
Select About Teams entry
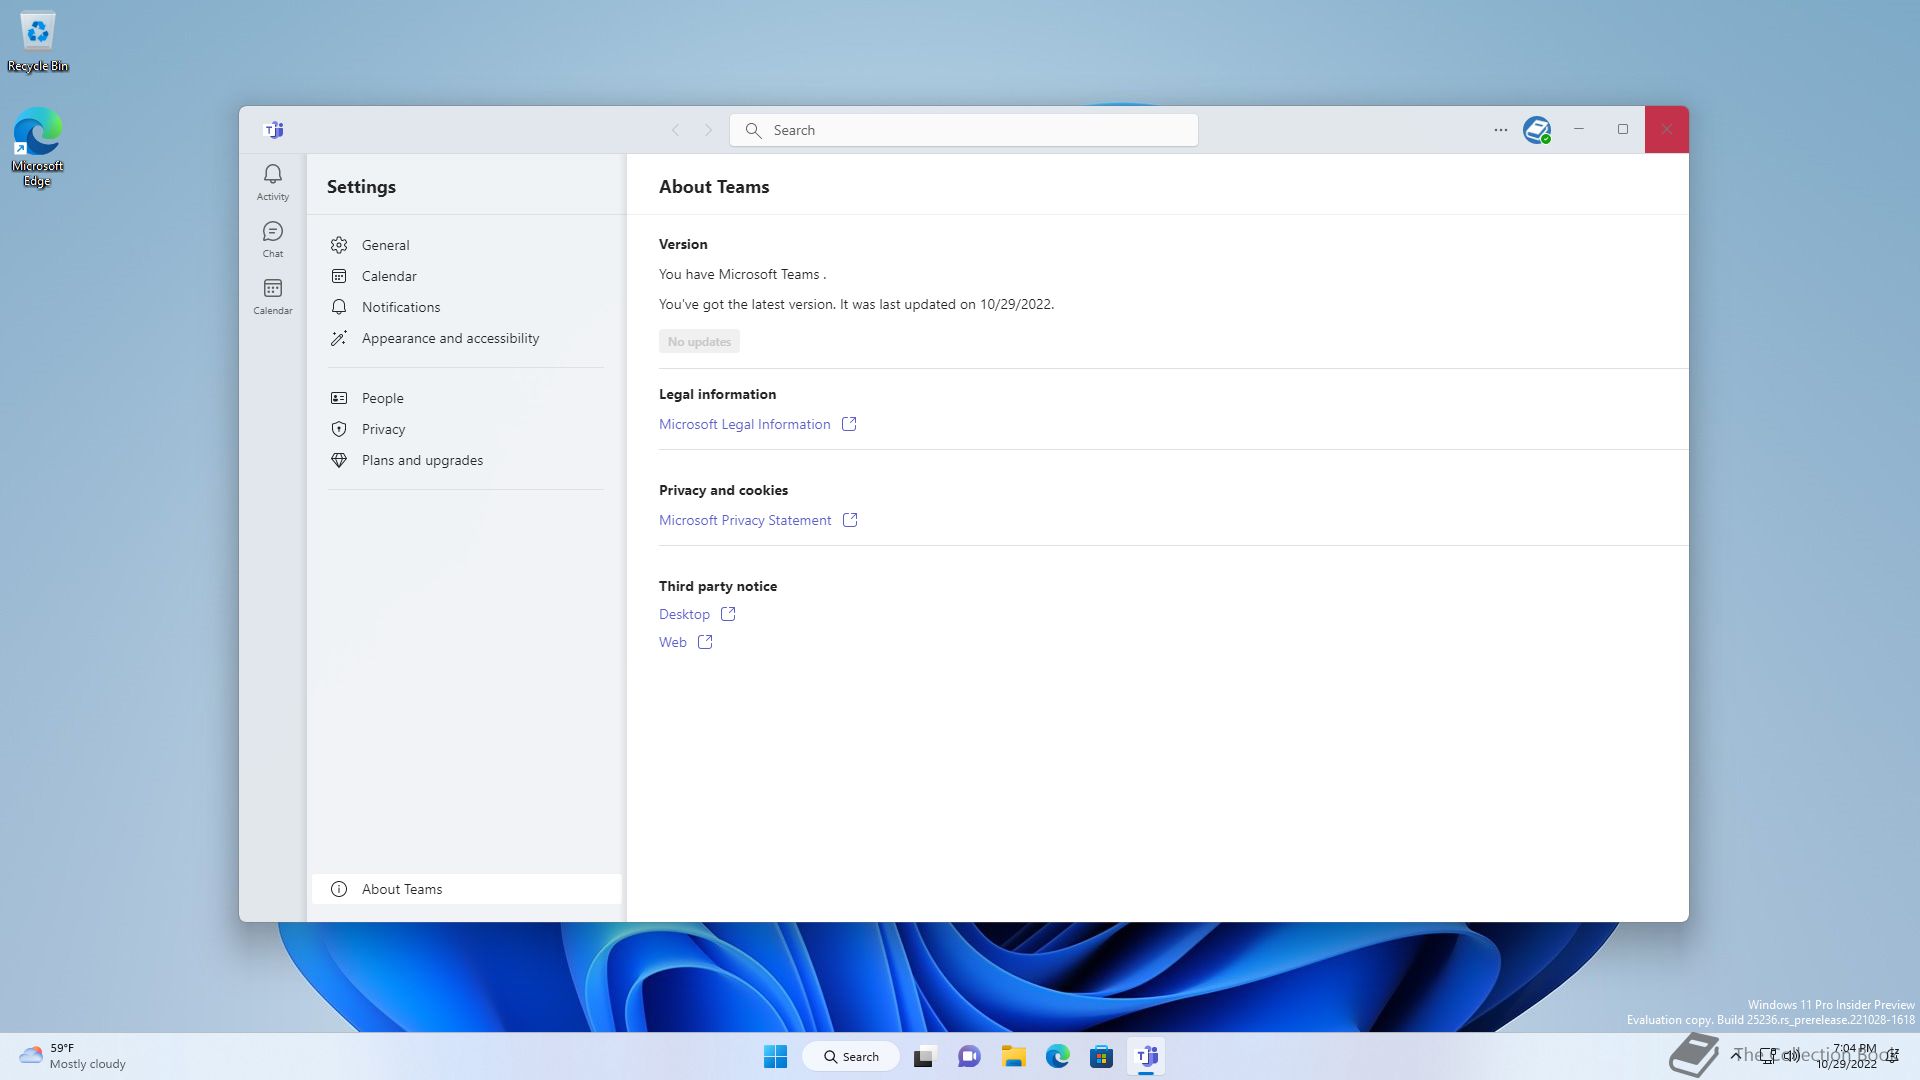point(467,889)
